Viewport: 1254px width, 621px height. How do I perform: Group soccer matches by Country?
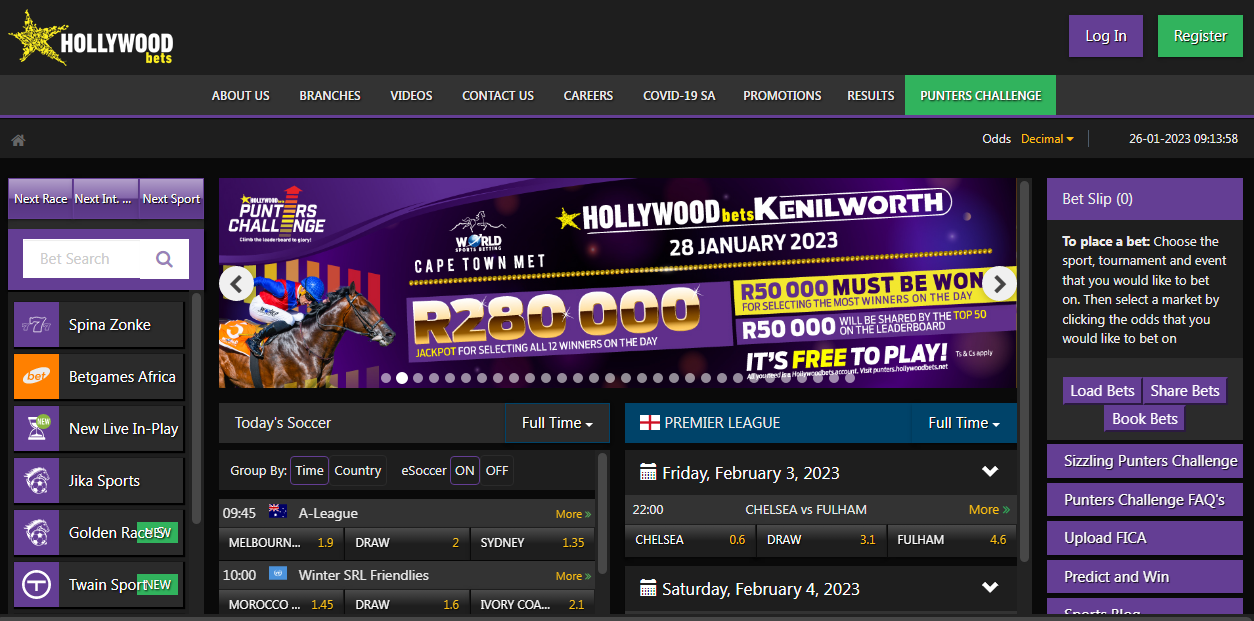[358, 471]
